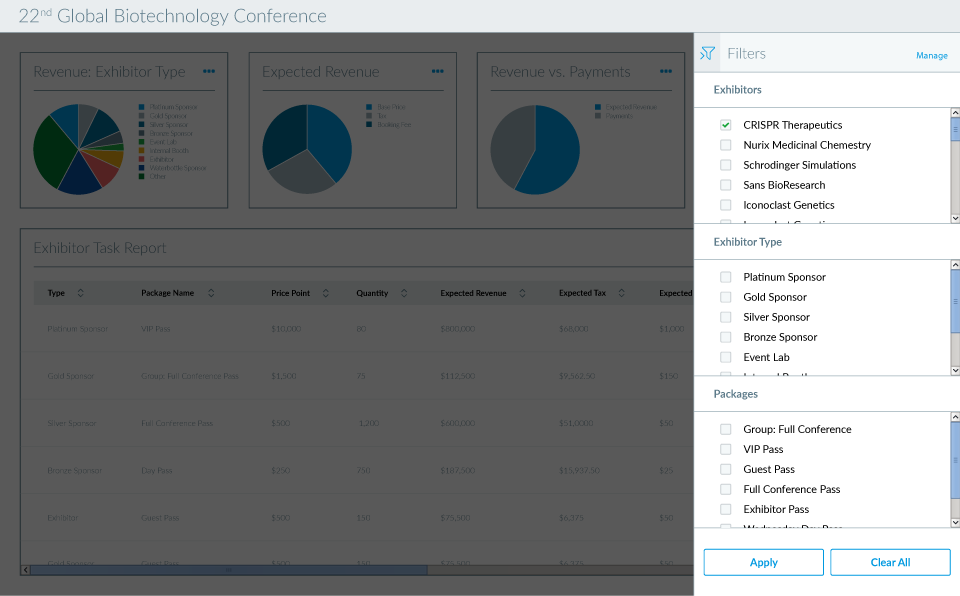
Task: Sort table by Expected Revenue column
Action: tap(522, 293)
